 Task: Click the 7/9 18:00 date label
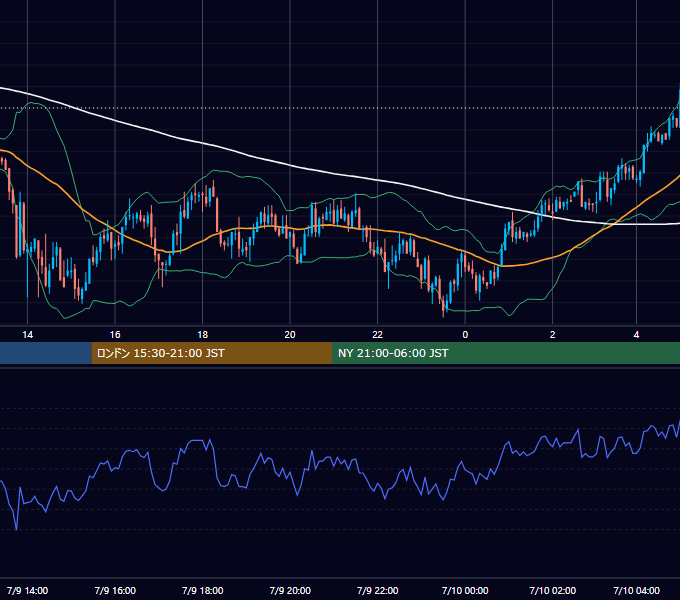[203, 590]
